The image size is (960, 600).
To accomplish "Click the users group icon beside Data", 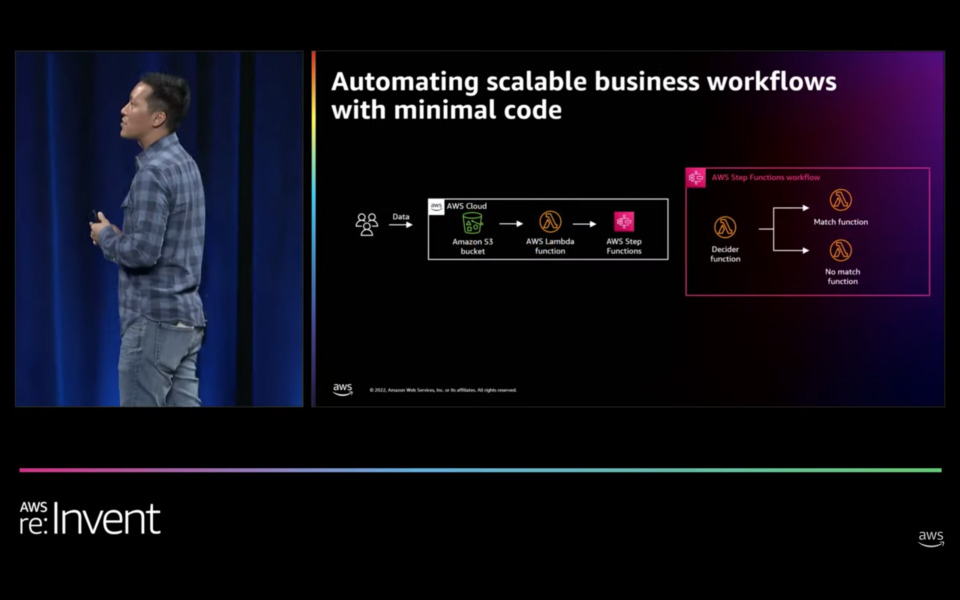I will tap(367, 224).
